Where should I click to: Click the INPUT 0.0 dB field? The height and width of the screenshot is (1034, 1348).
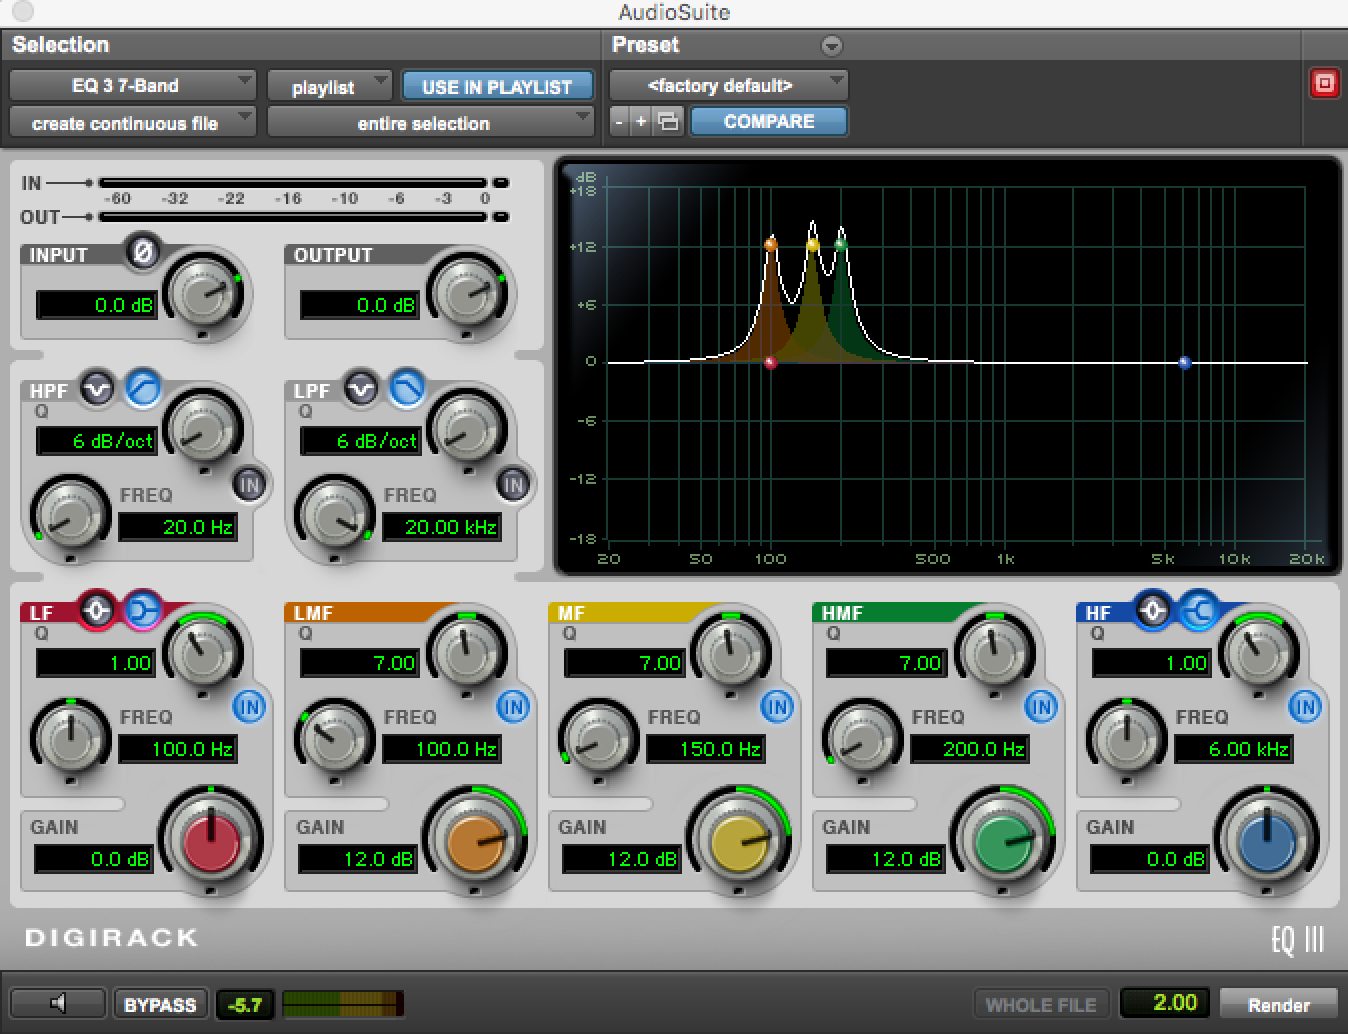[97, 305]
